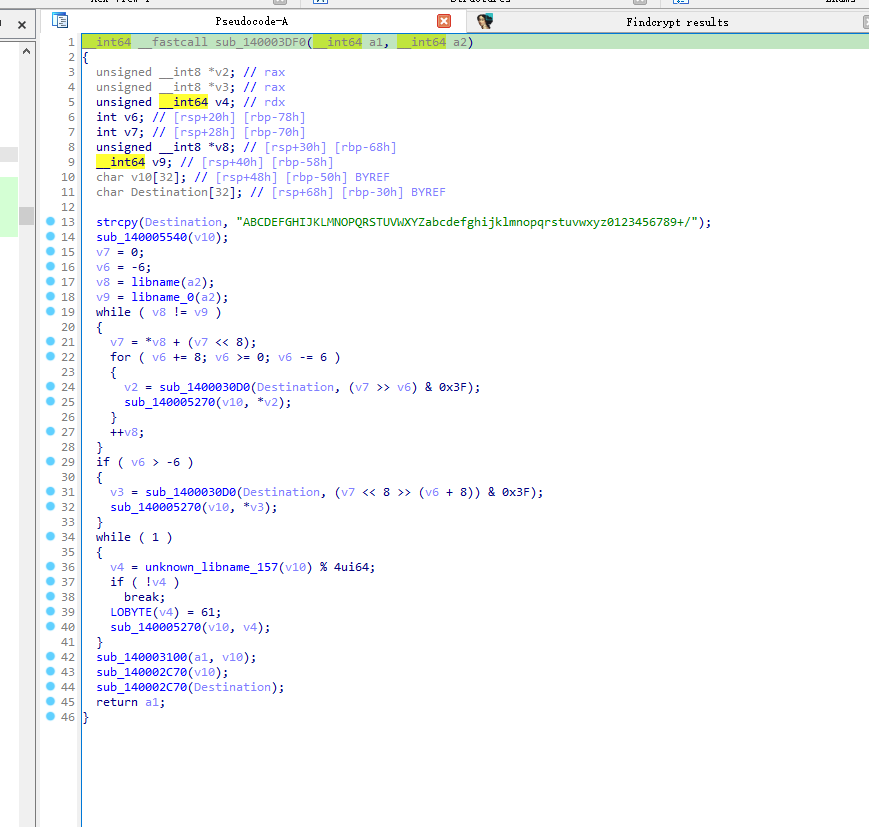Set breakpoint marker on line 42
Screen dimensions: 869x827
pos(50,657)
